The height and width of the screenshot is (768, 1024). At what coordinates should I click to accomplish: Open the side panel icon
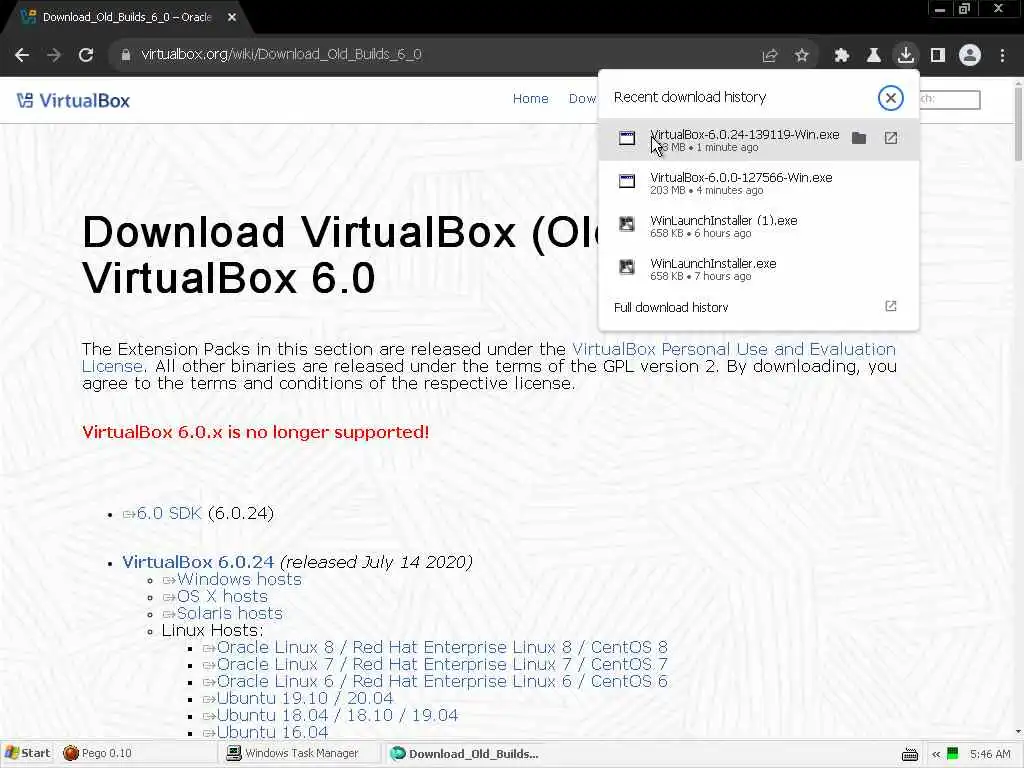(938, 56)
